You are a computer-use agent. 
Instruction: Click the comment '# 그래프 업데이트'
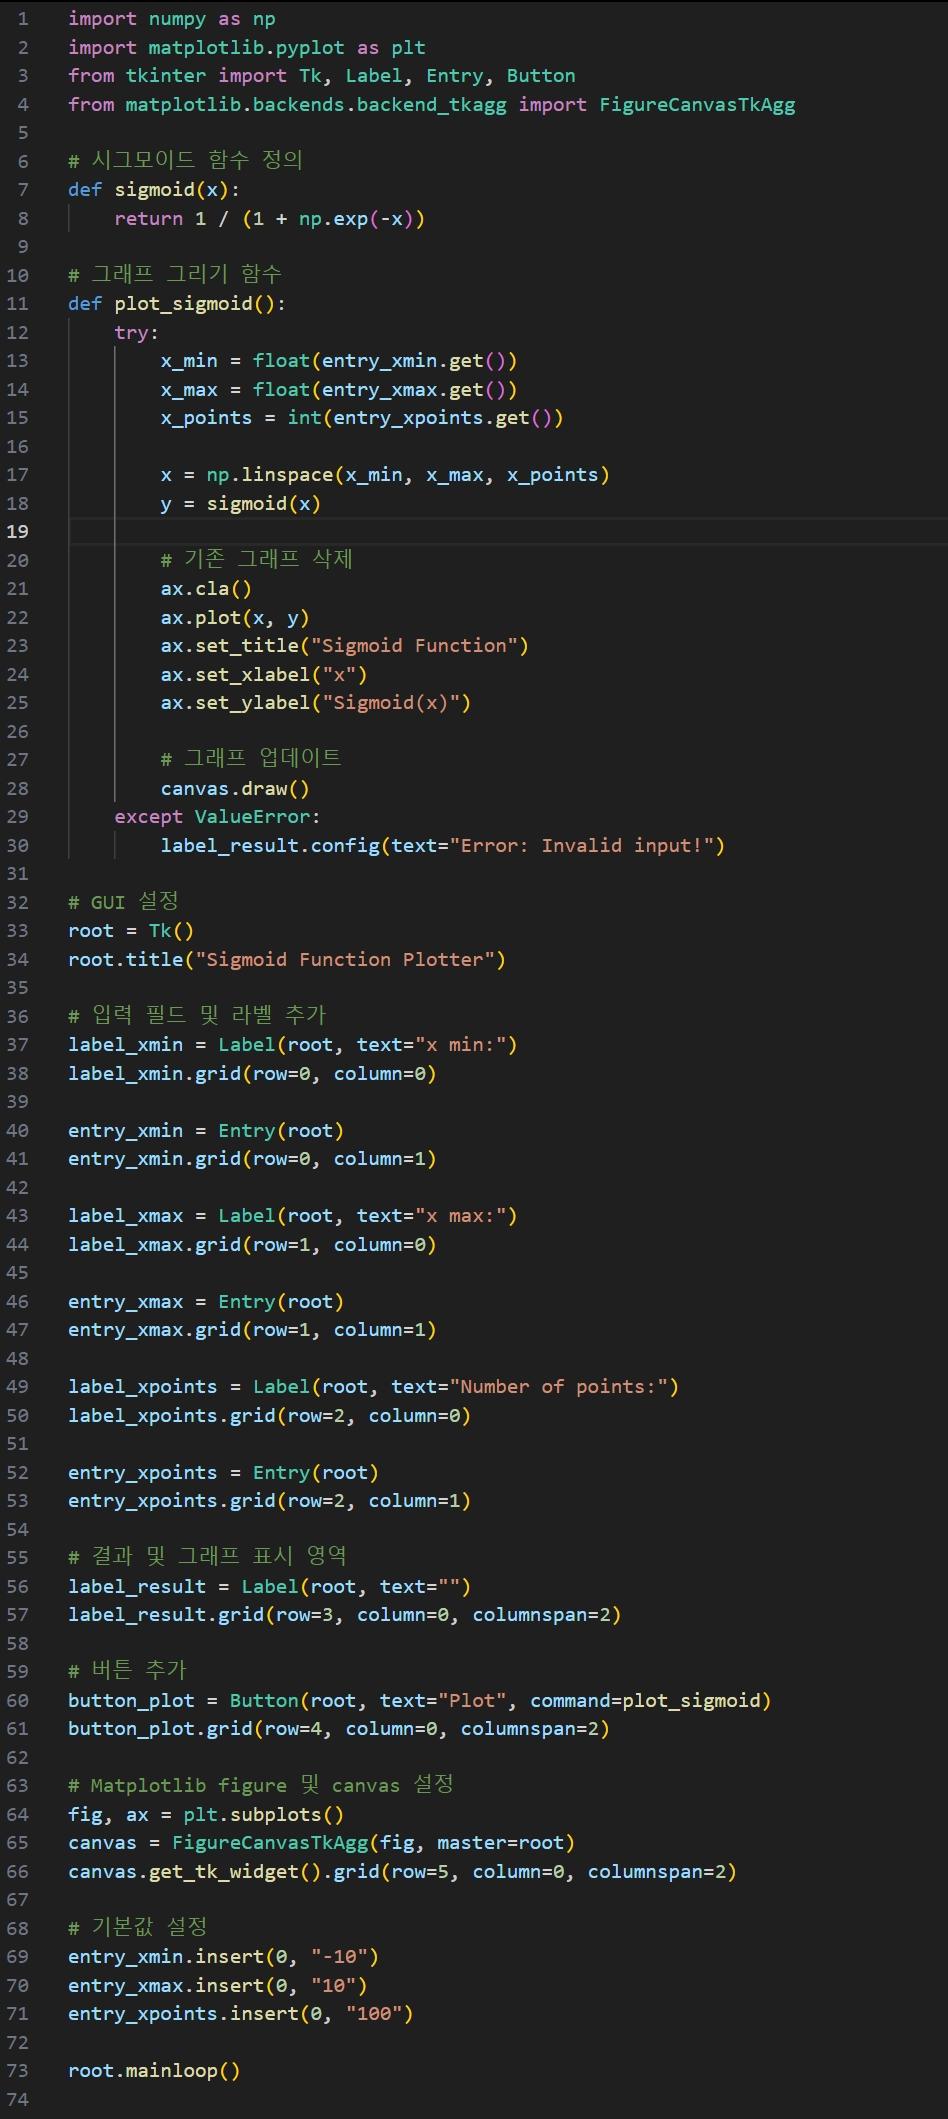pyautogui.click(x=251, y=759)
